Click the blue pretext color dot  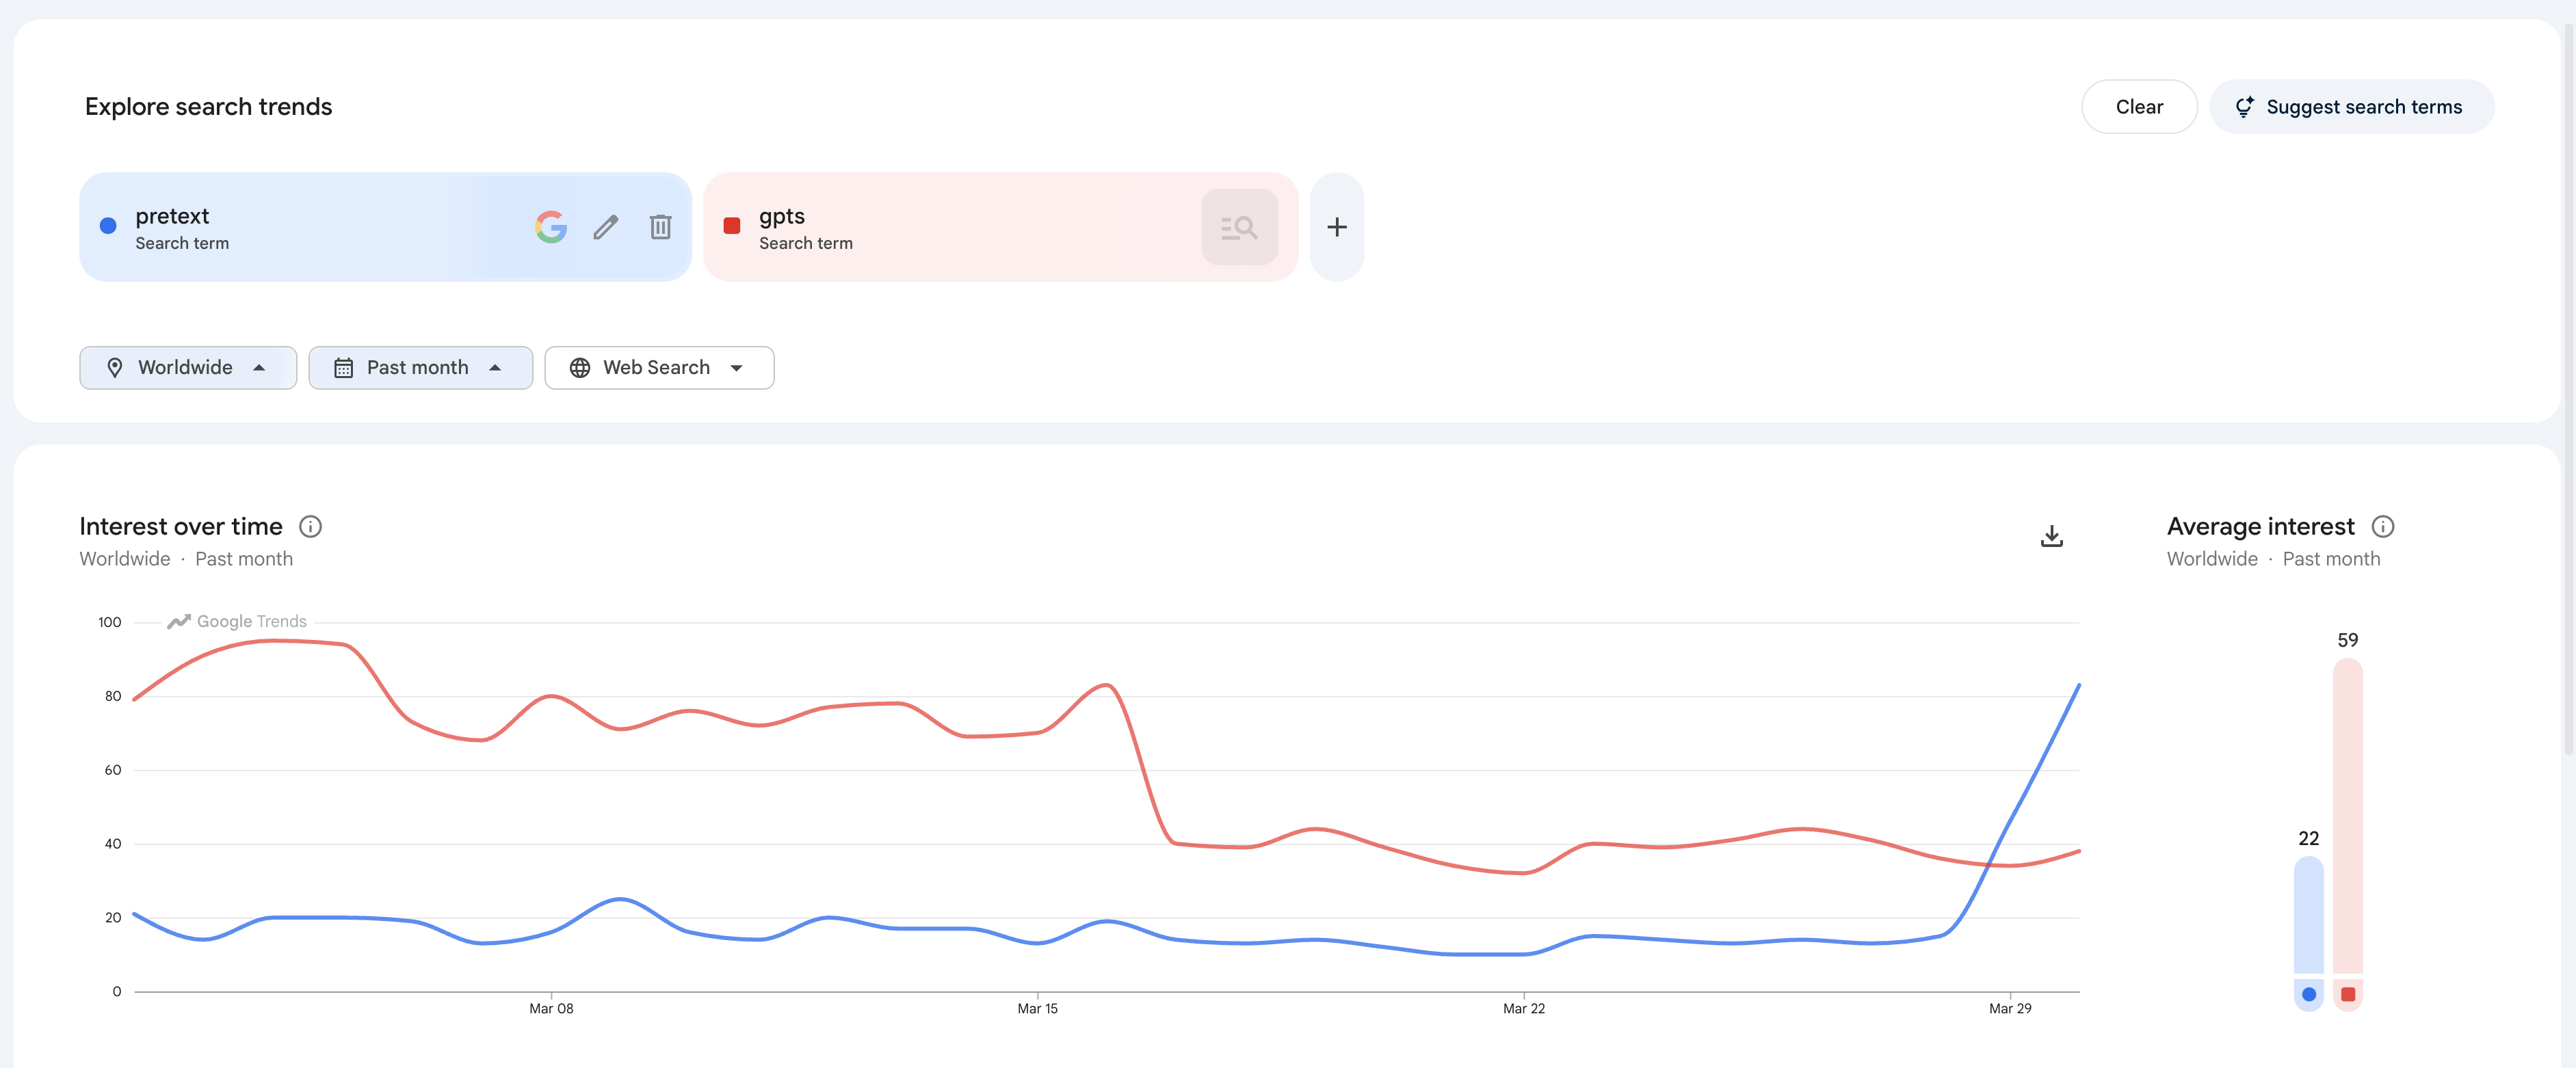108,226
